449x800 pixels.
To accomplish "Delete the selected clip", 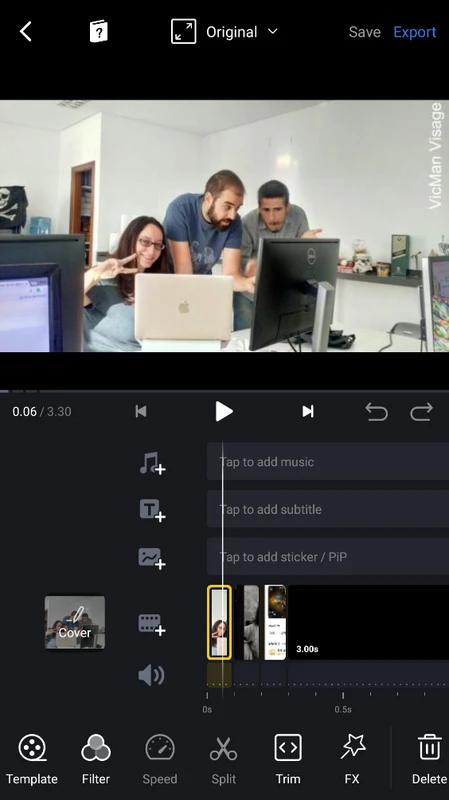I will click(430, 759).
